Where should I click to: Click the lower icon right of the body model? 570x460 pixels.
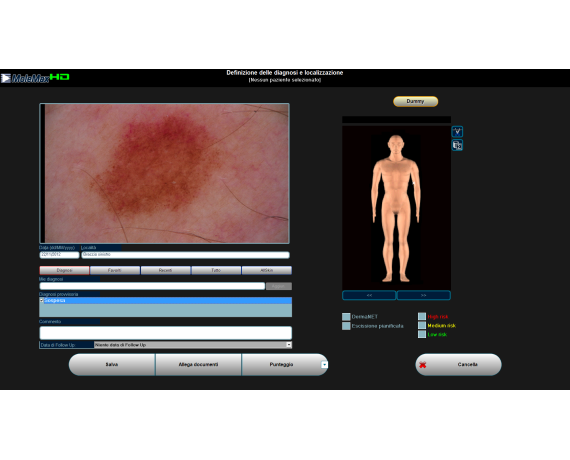coord(457,145)
